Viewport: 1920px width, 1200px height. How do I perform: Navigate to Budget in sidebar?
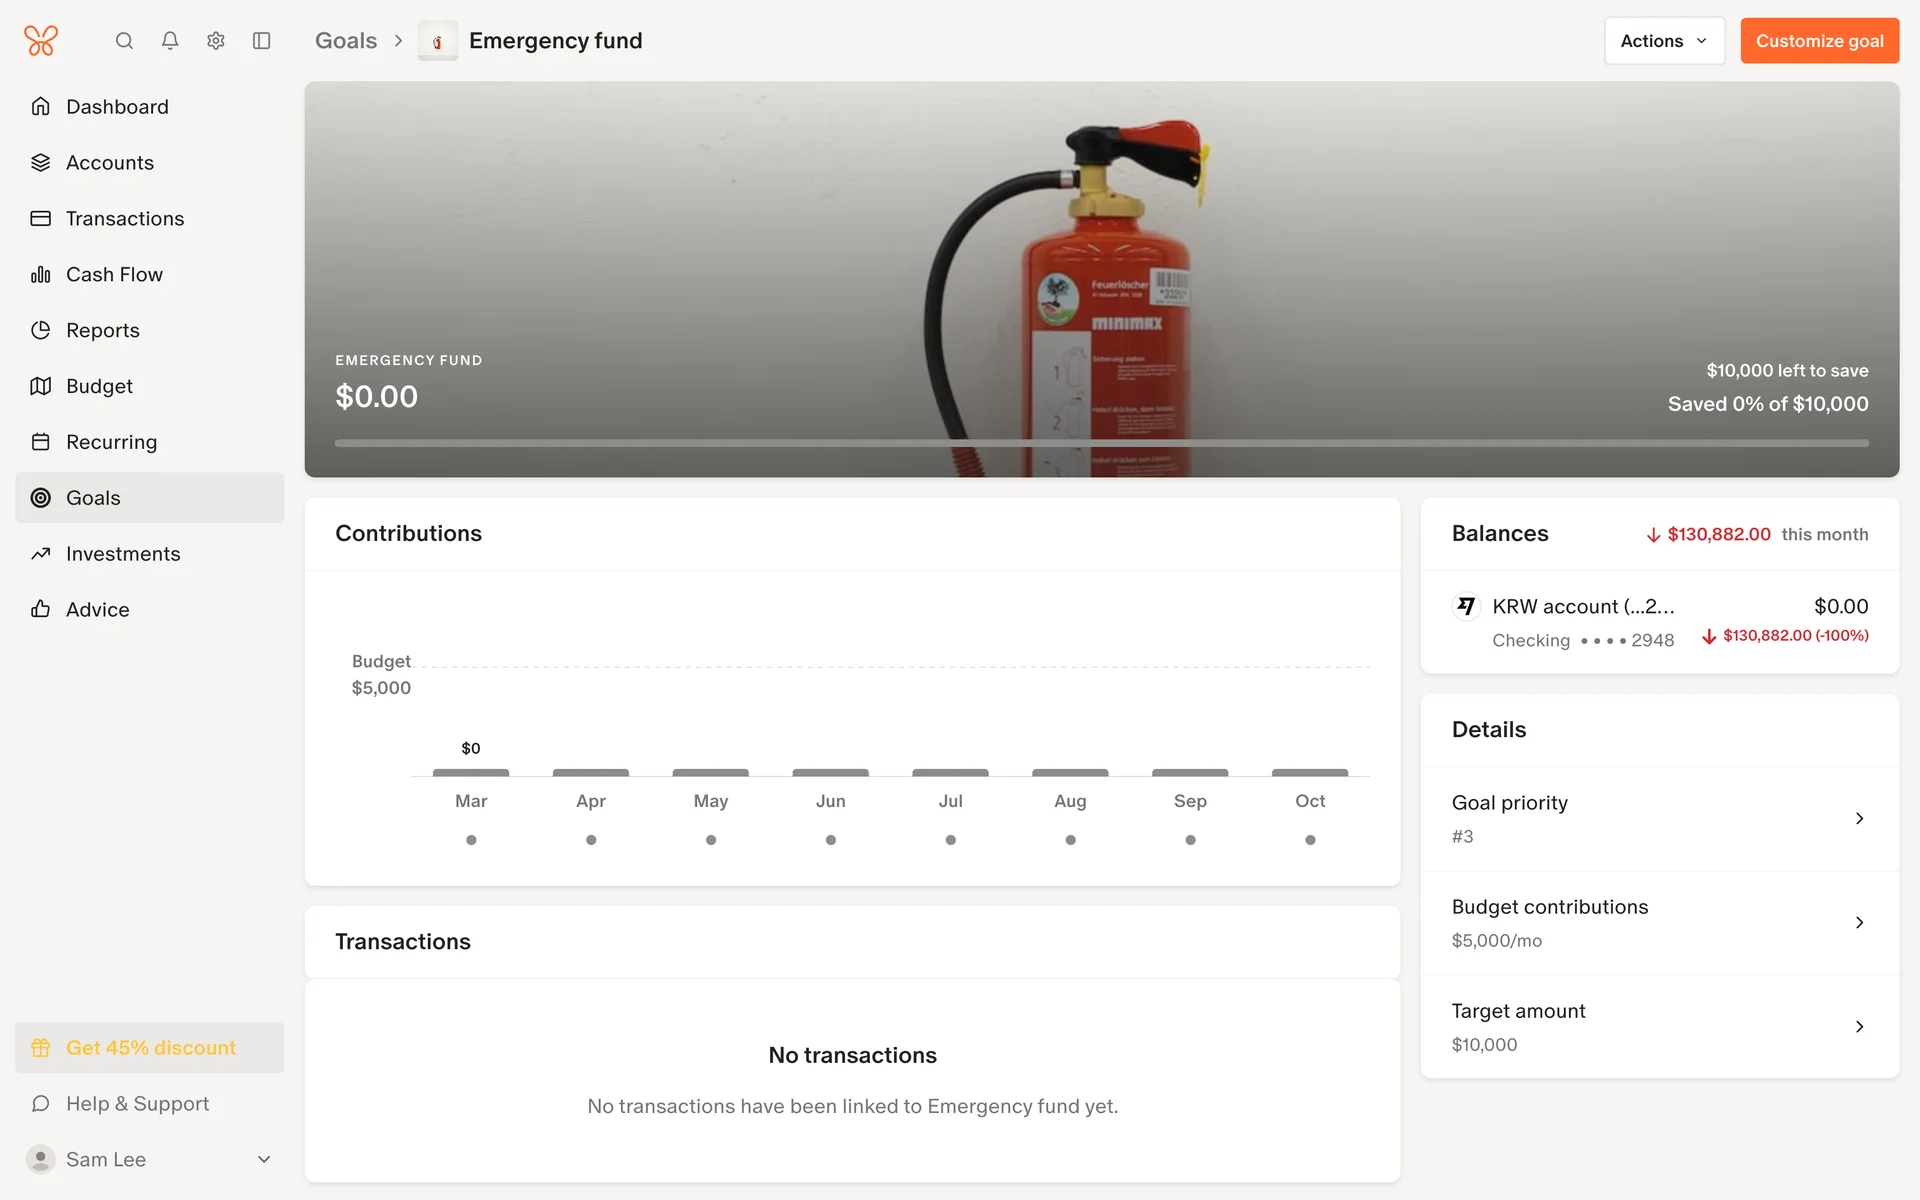pyautogui.click(x=99, y=386)
